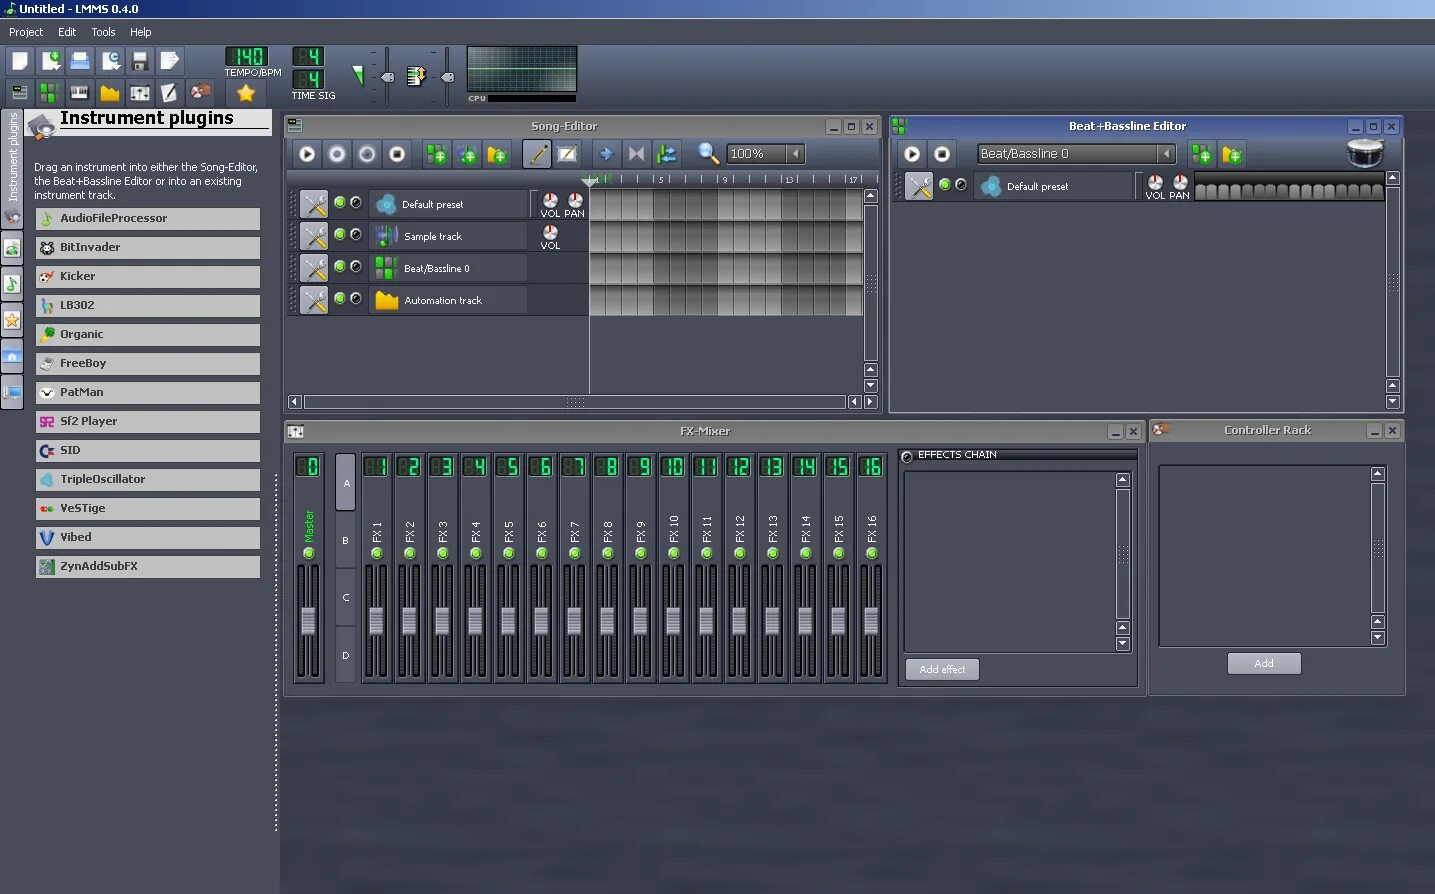Open the Beat/Bassline 0 selector dropdown
Viewport: 1435px width, 894px height.
(x=1076, y=154)
